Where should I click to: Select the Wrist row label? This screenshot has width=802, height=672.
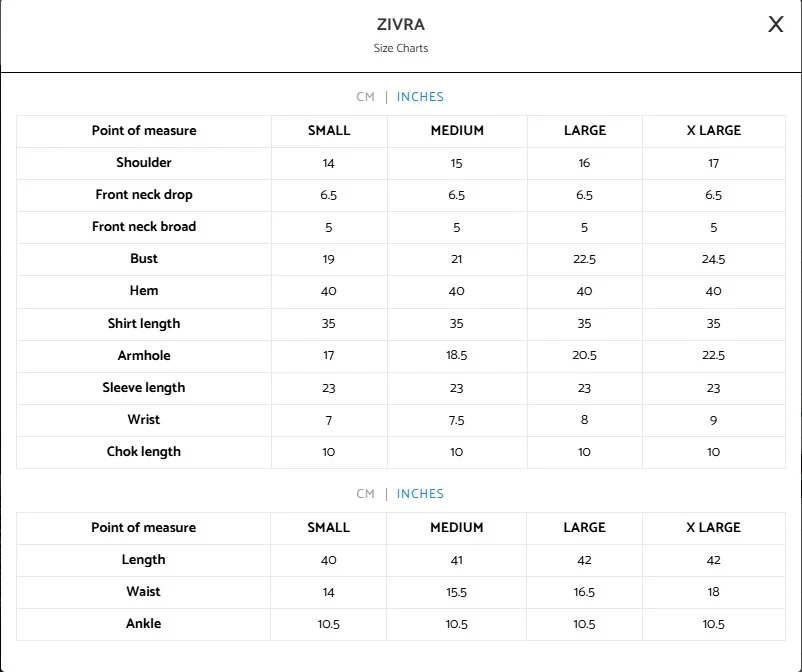[x=144, y=420]
